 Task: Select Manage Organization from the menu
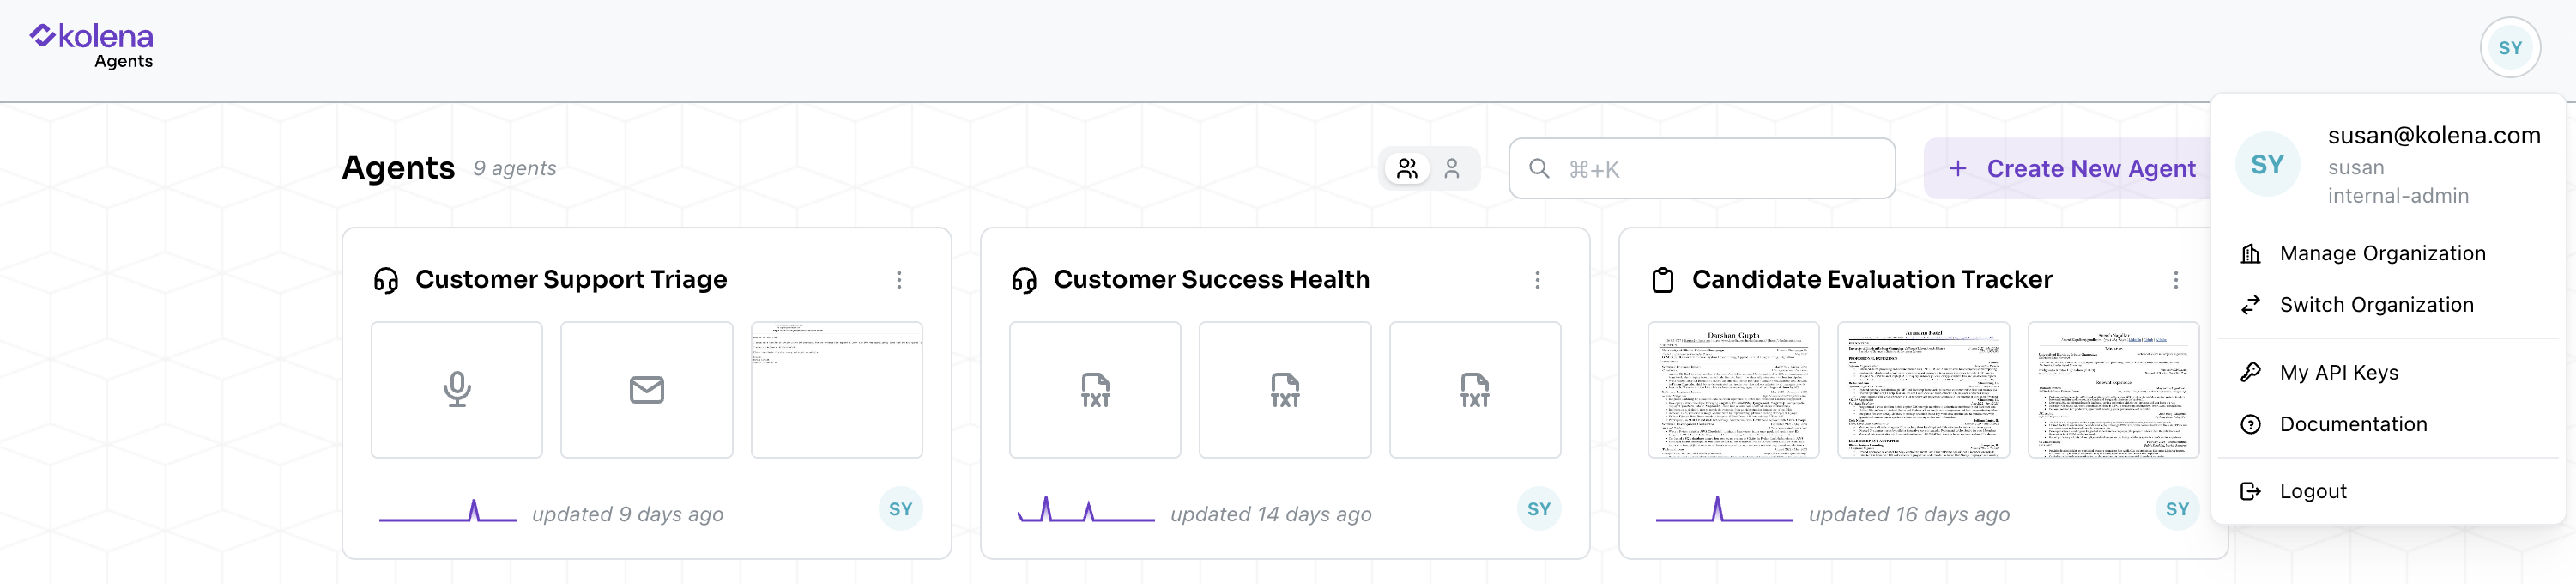click(x=2381, y=253)
